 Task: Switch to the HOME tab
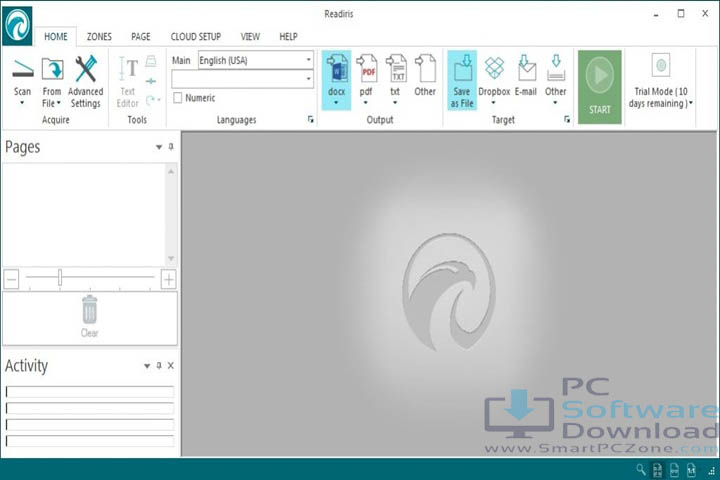[56, 37]
